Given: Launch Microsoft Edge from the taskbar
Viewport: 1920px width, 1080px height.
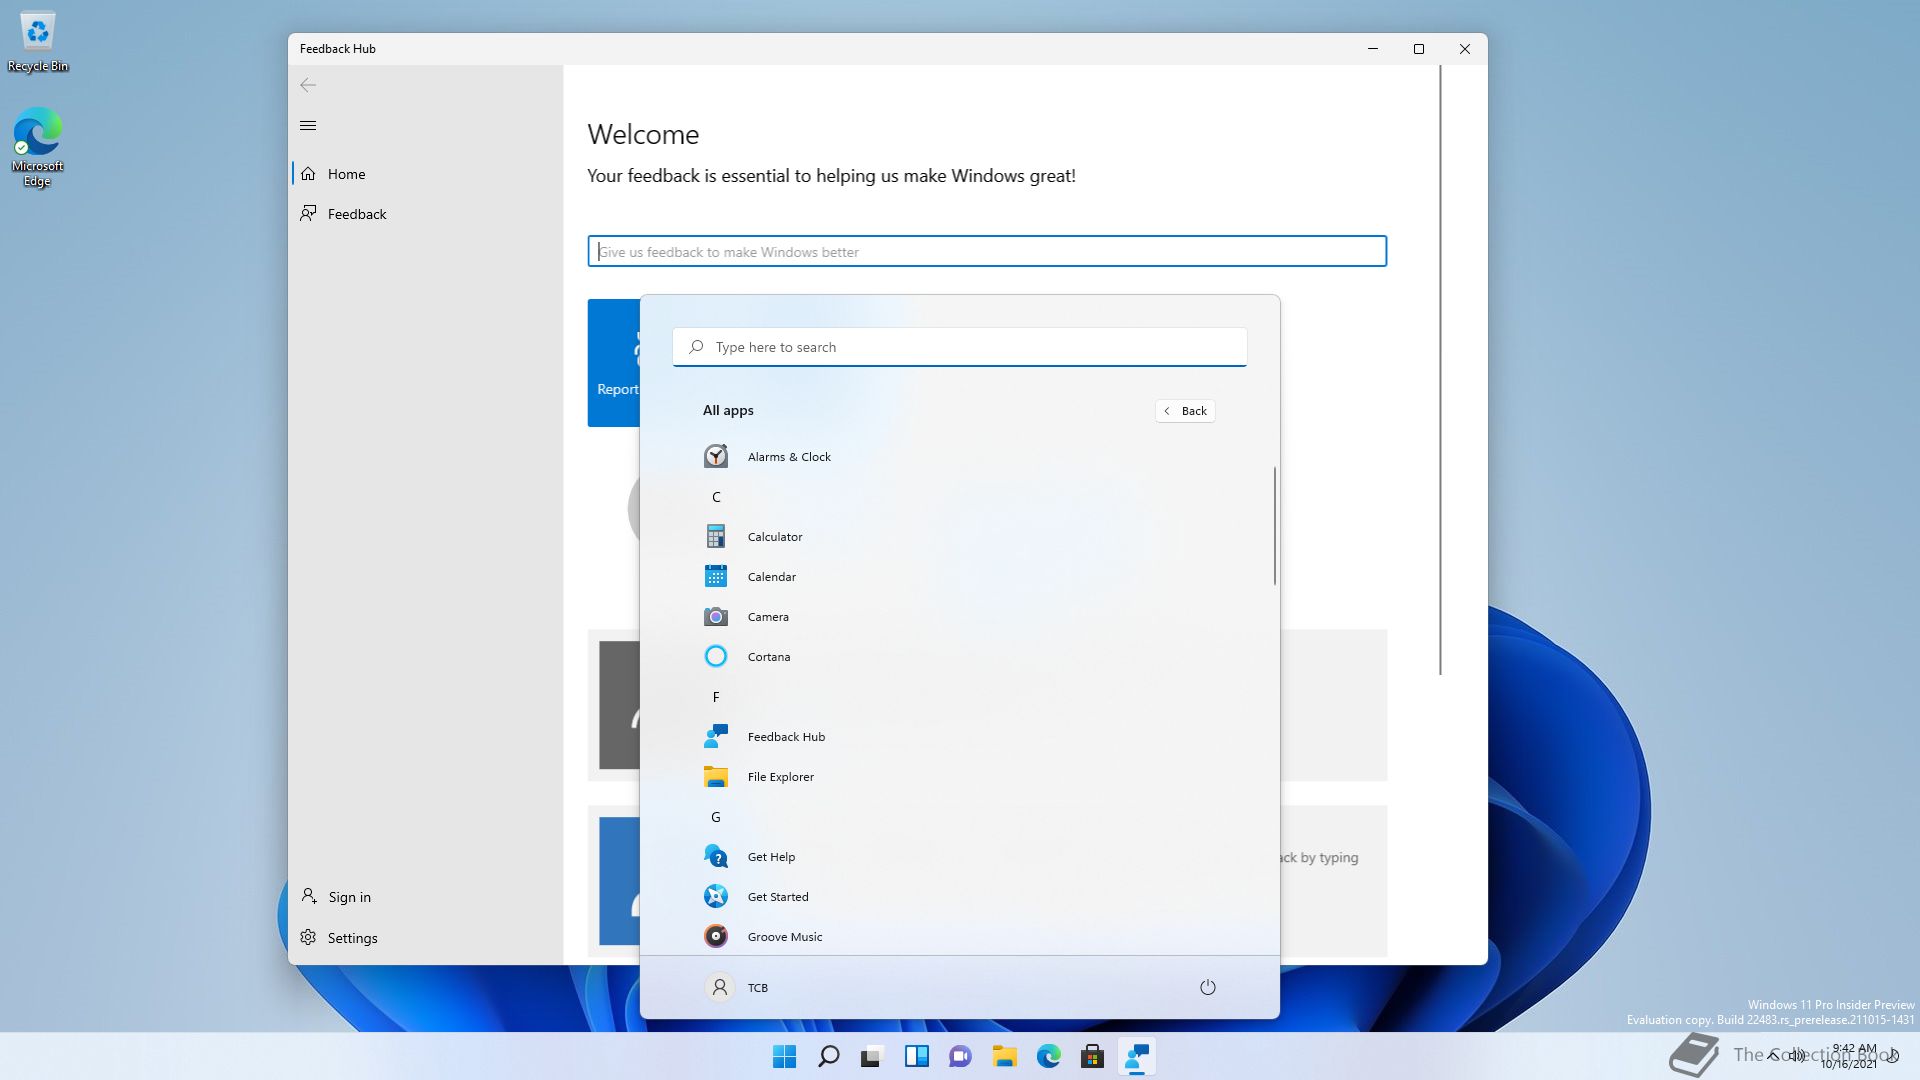Looking at the screenshot, I should coord(1049,1056).
